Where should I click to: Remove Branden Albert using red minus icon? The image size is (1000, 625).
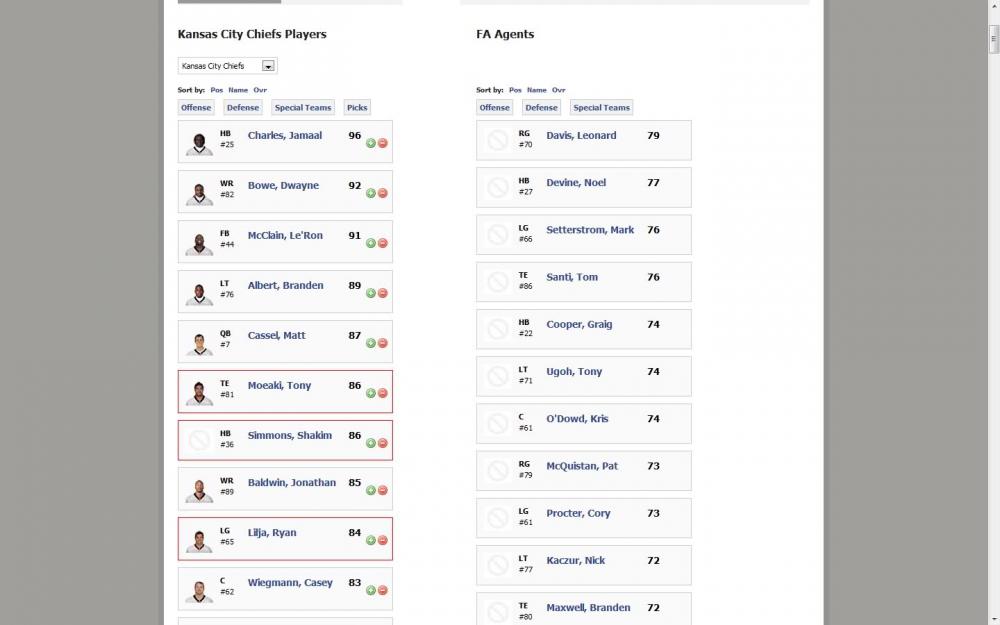pos(383,293)
